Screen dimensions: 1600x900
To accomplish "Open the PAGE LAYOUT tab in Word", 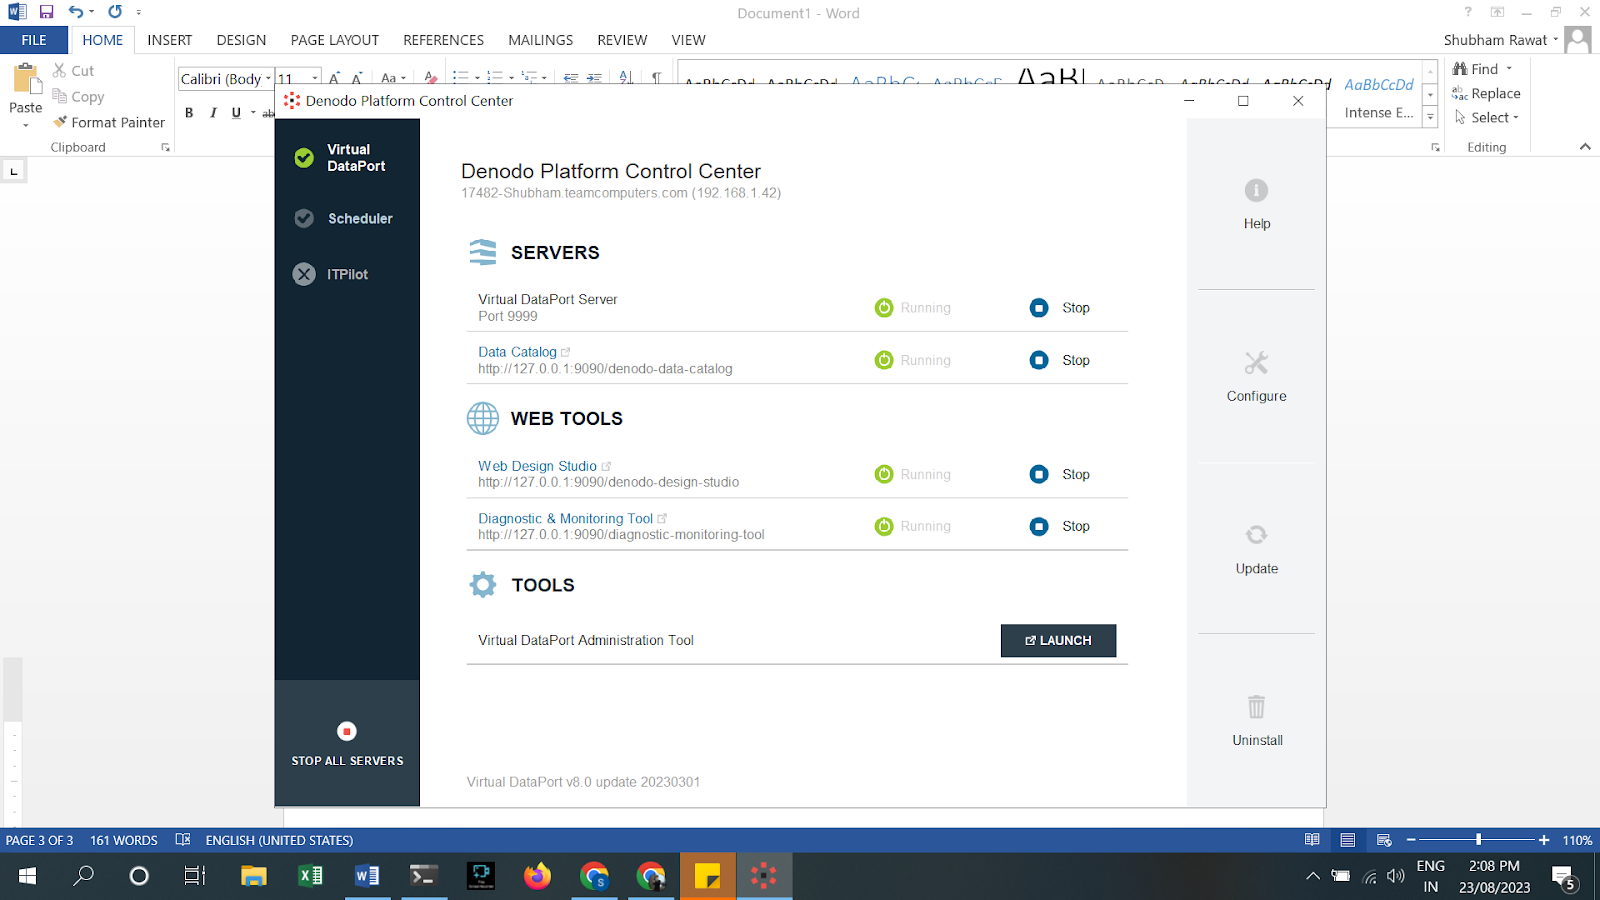I will (x=334, y=40).
